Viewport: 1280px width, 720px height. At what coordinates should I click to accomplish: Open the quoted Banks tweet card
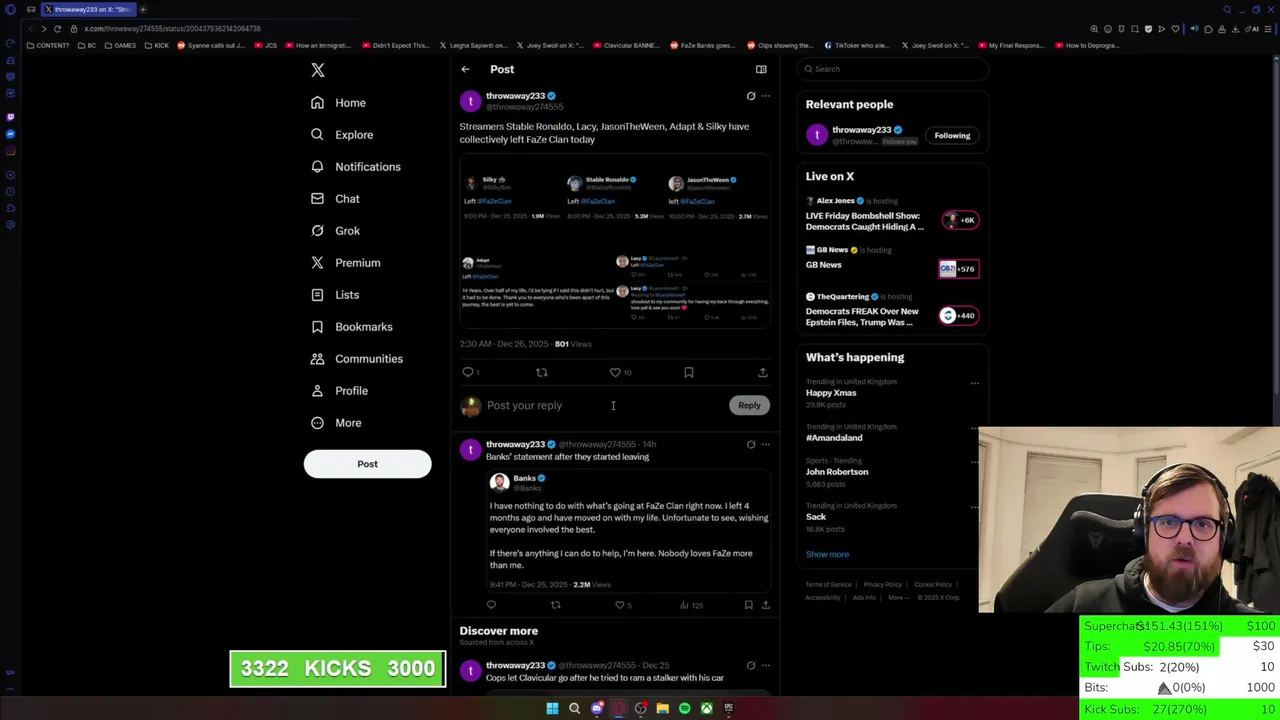click(x=628, y=530)
